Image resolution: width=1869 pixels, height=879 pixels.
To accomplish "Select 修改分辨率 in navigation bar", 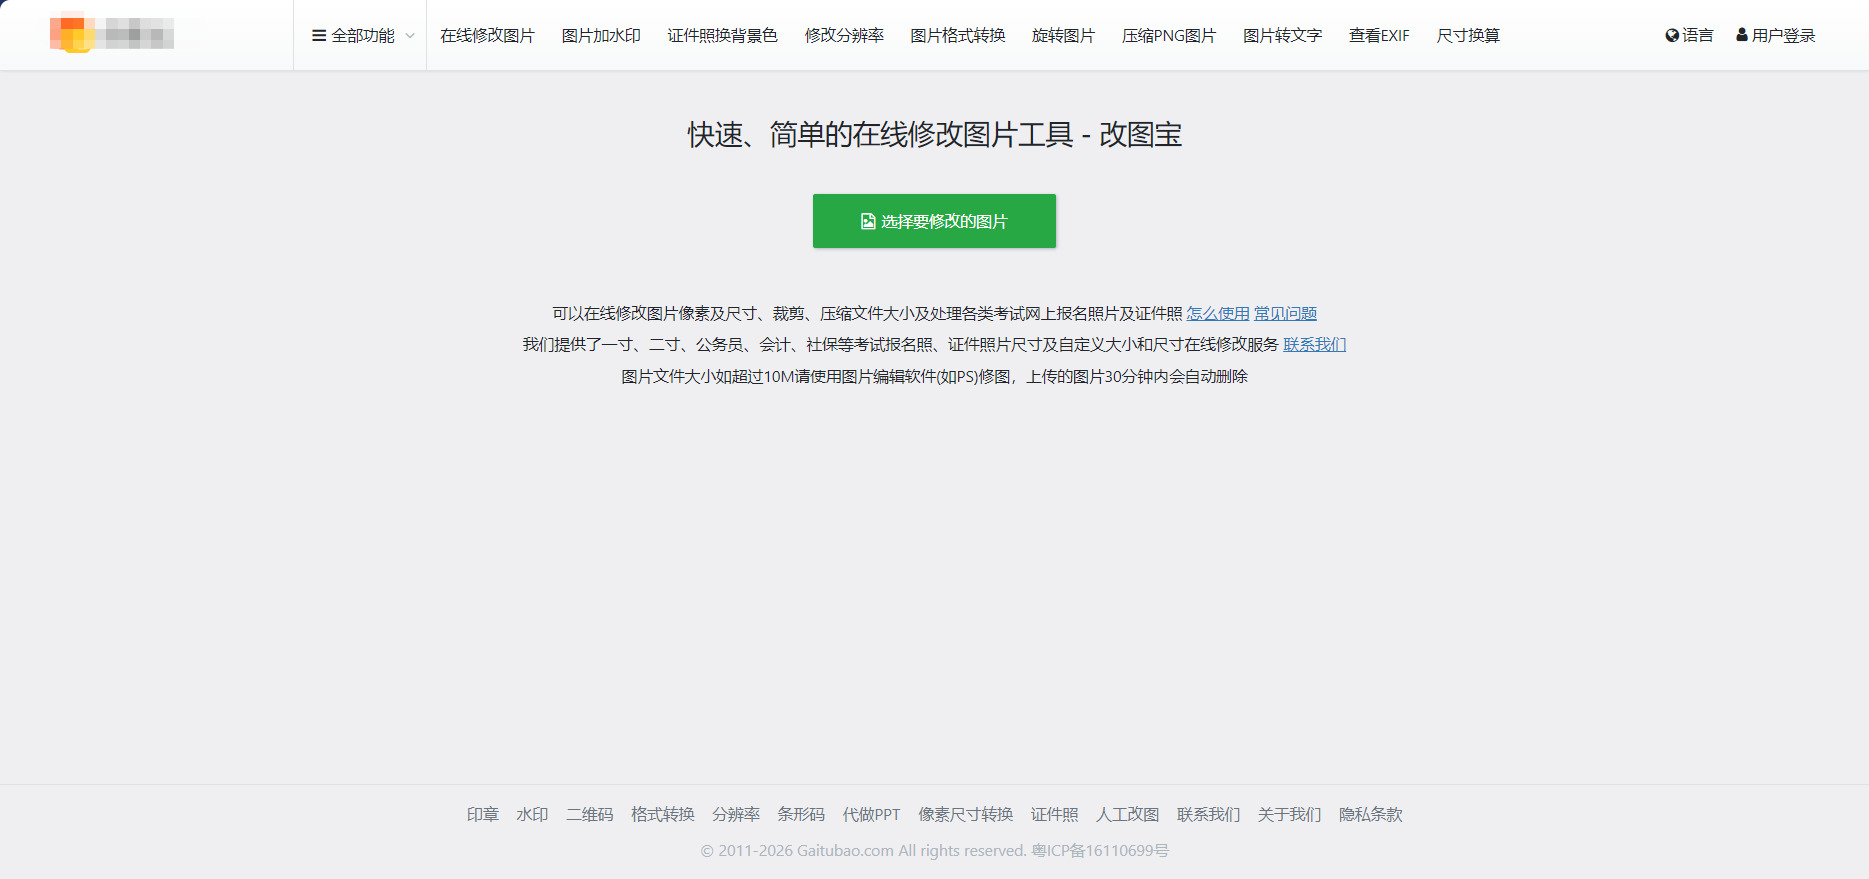I will tap(844, 36).
